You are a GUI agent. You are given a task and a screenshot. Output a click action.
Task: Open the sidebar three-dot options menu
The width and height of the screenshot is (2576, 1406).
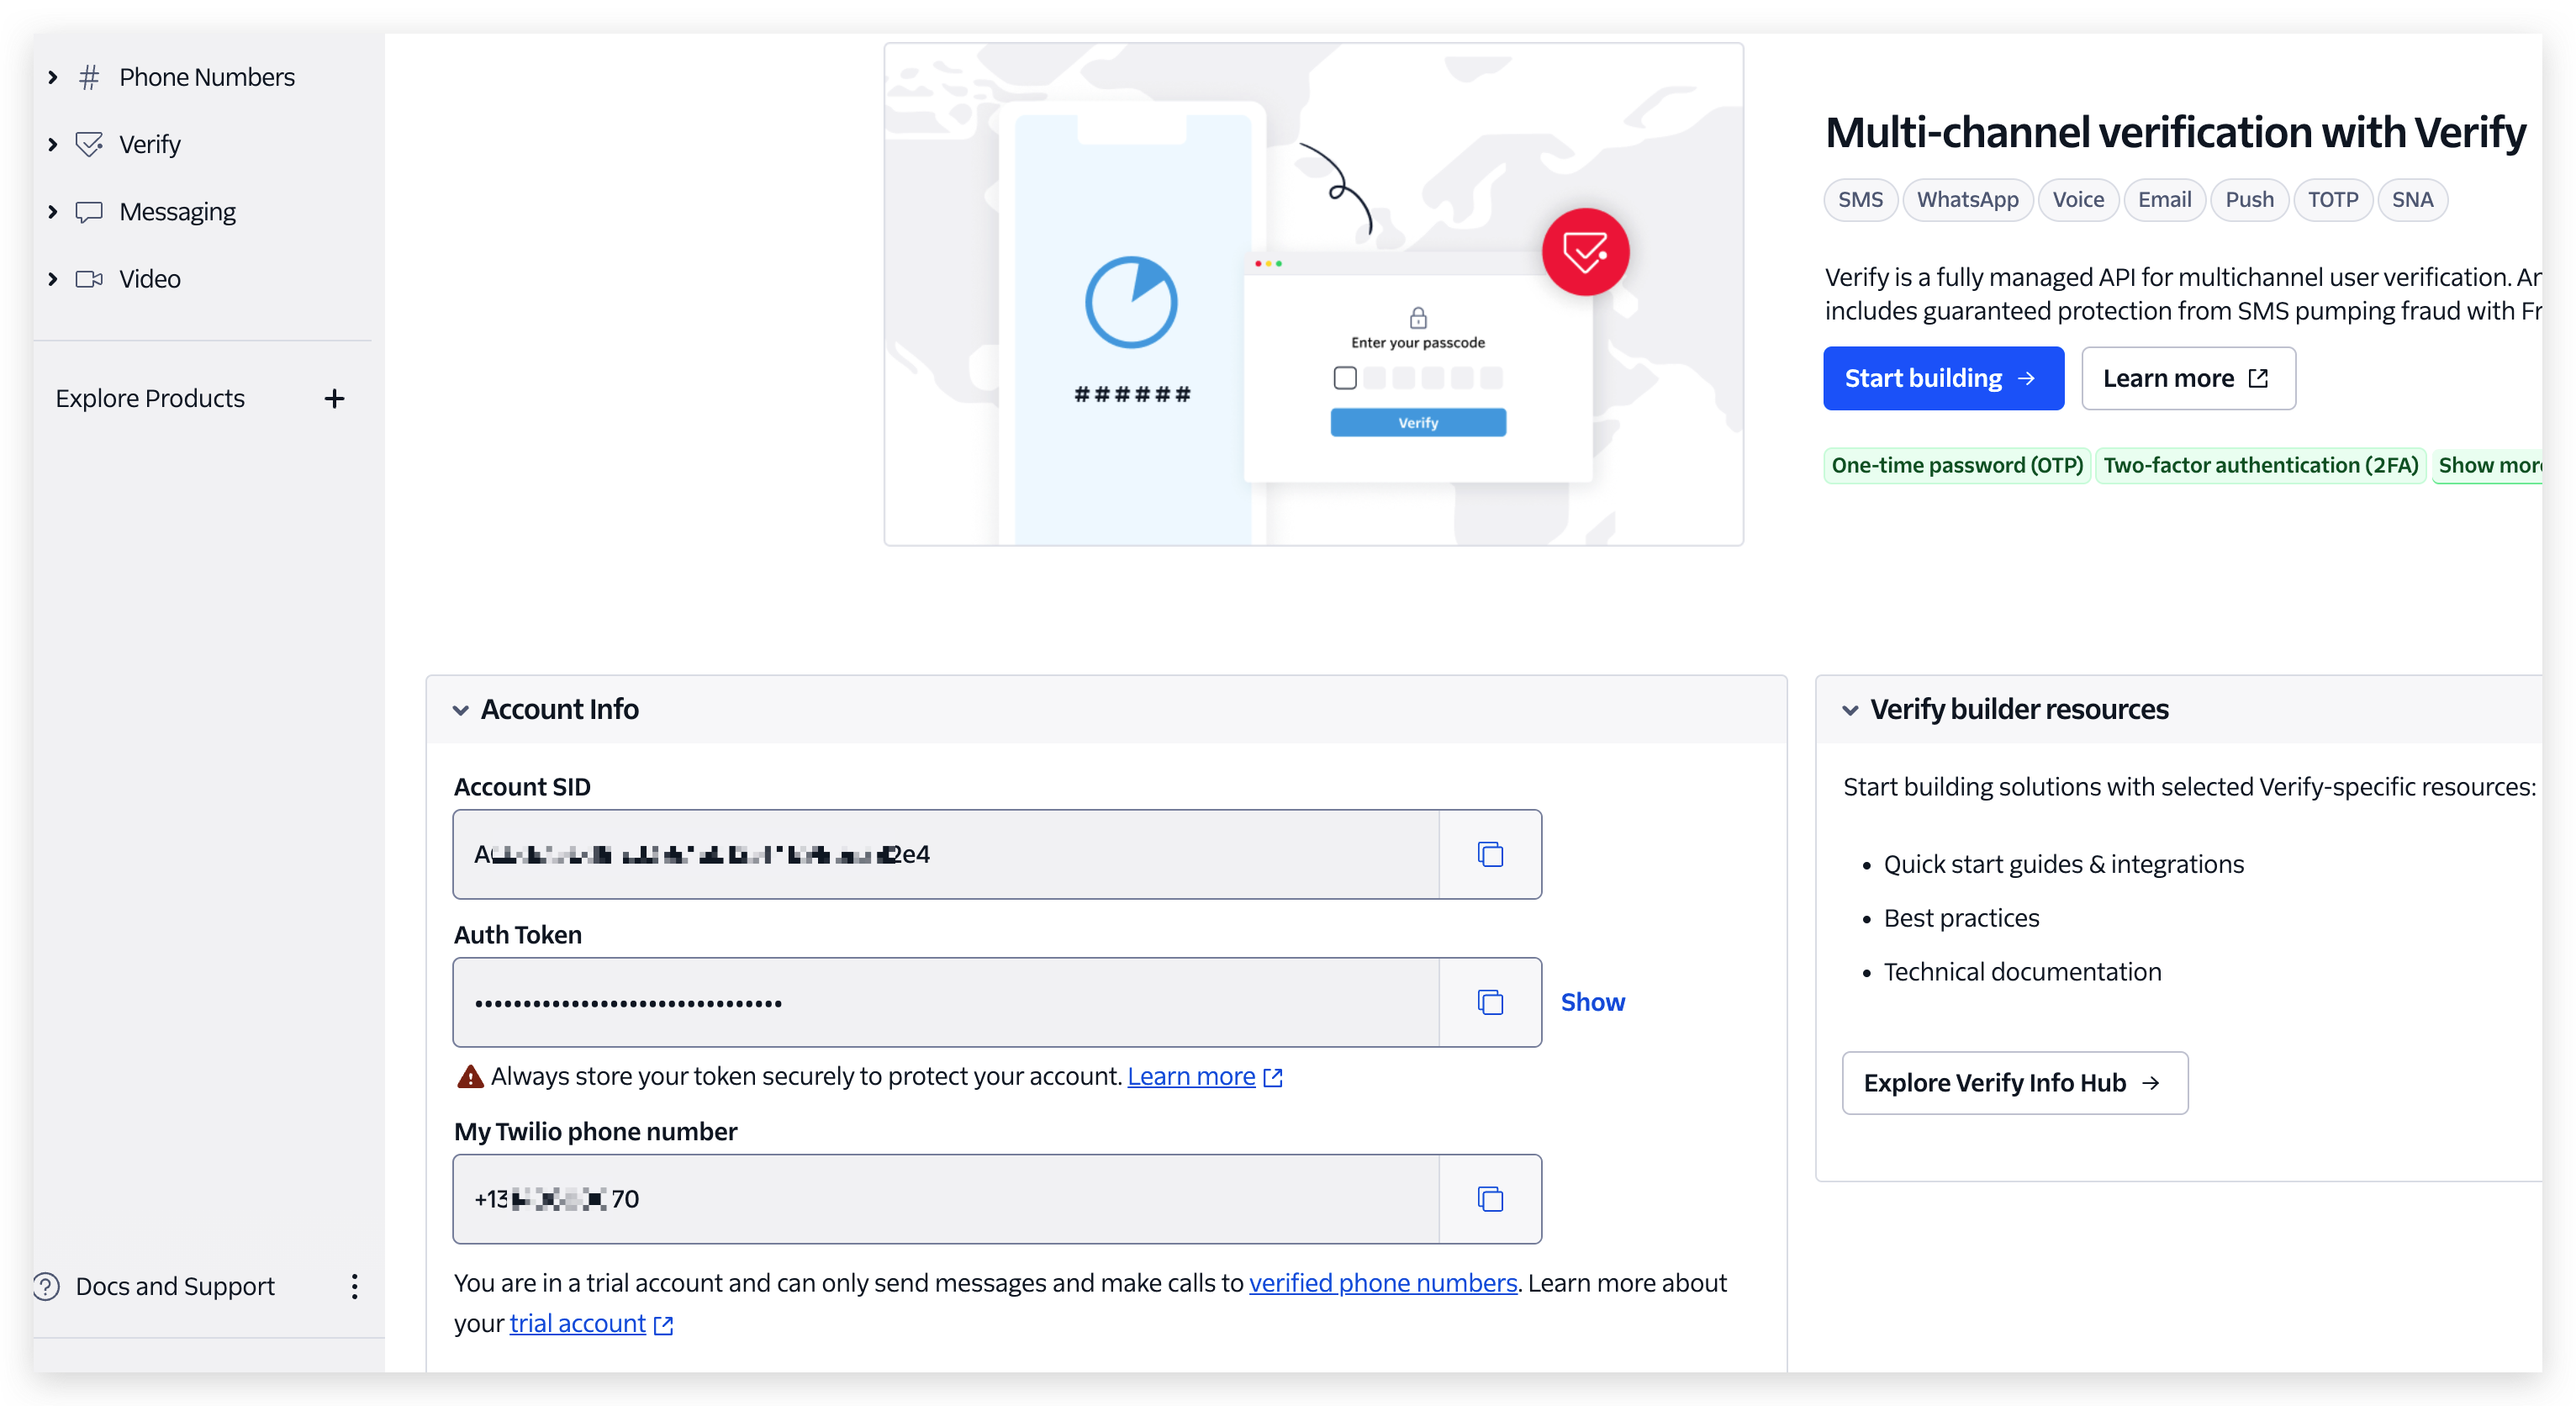coord(354,1286)
